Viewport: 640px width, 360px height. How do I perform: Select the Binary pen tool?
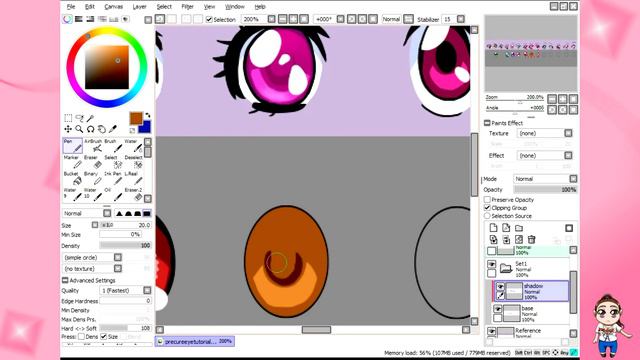click(x=93, y=178)
